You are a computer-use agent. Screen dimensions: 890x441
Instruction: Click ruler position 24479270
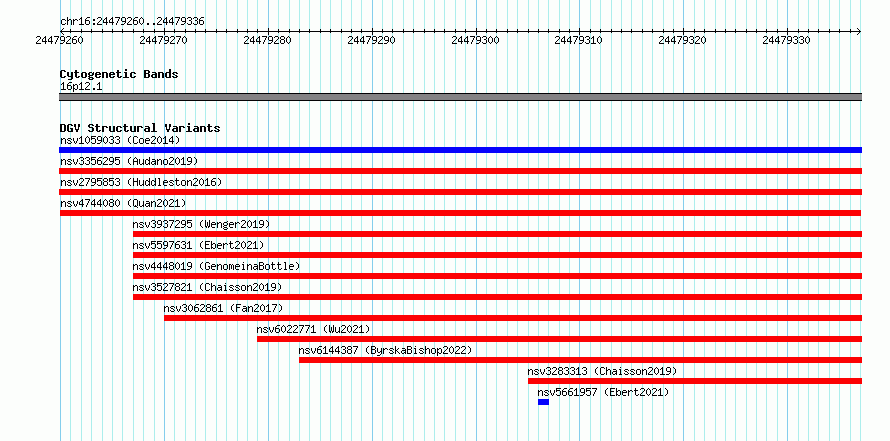click(164, 40)
